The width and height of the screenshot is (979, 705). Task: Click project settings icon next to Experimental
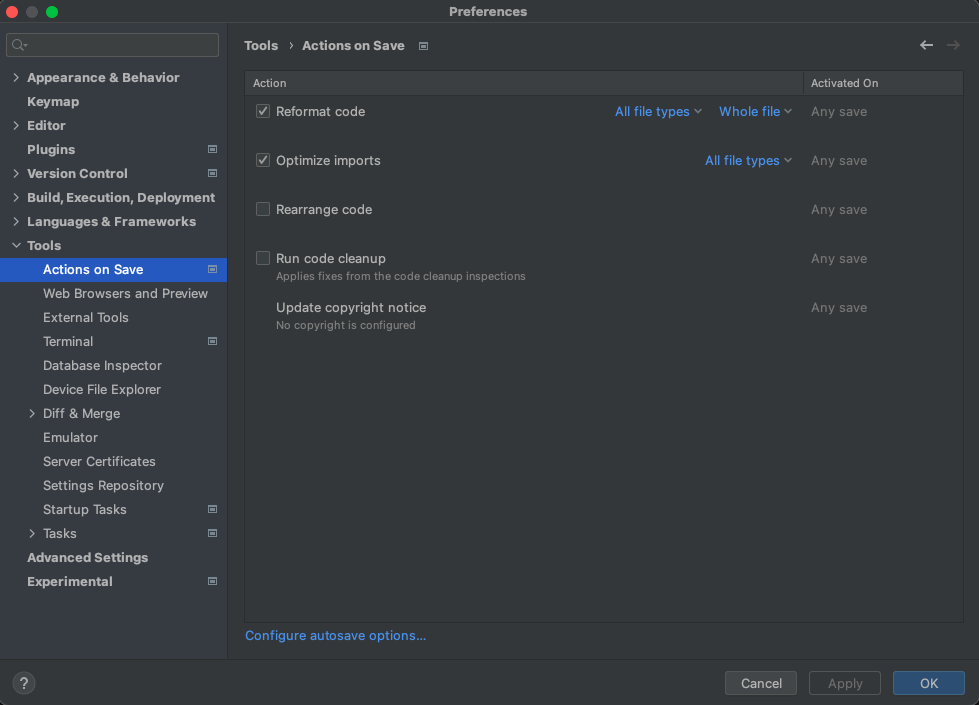point(212,581)
